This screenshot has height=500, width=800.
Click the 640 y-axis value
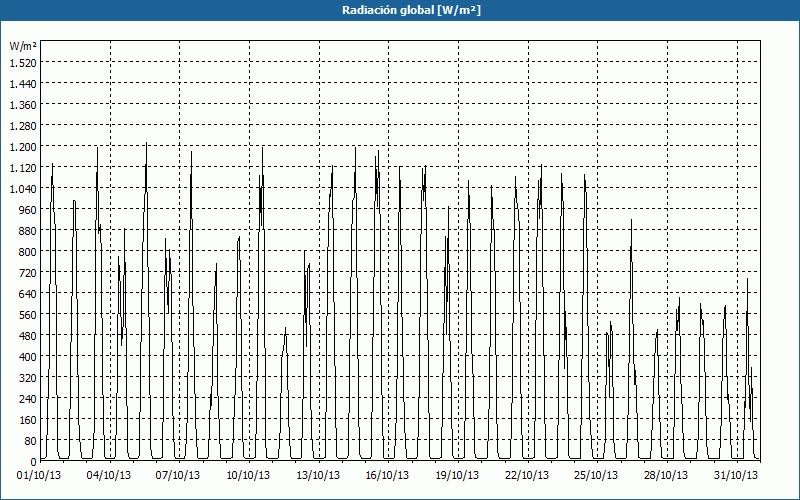point(28,293)
